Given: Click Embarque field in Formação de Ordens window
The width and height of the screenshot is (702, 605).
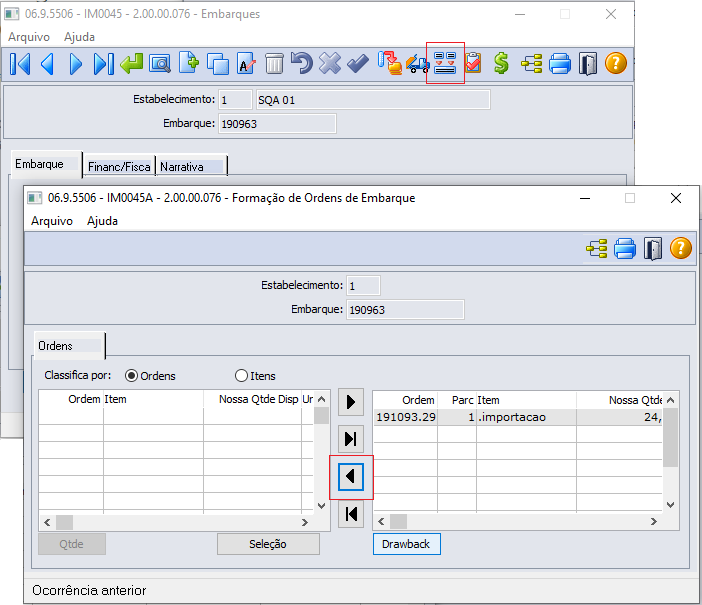Looking at the screenshot, I should click(405, 310).
